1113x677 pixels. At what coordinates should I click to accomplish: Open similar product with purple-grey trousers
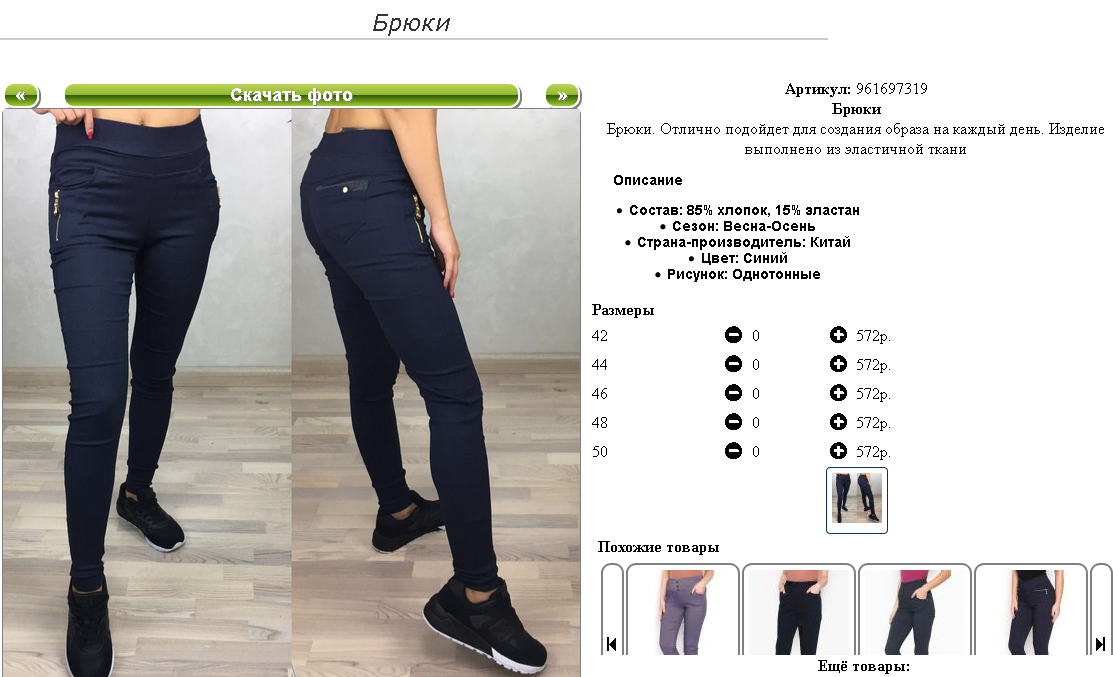tap(683, 611)
